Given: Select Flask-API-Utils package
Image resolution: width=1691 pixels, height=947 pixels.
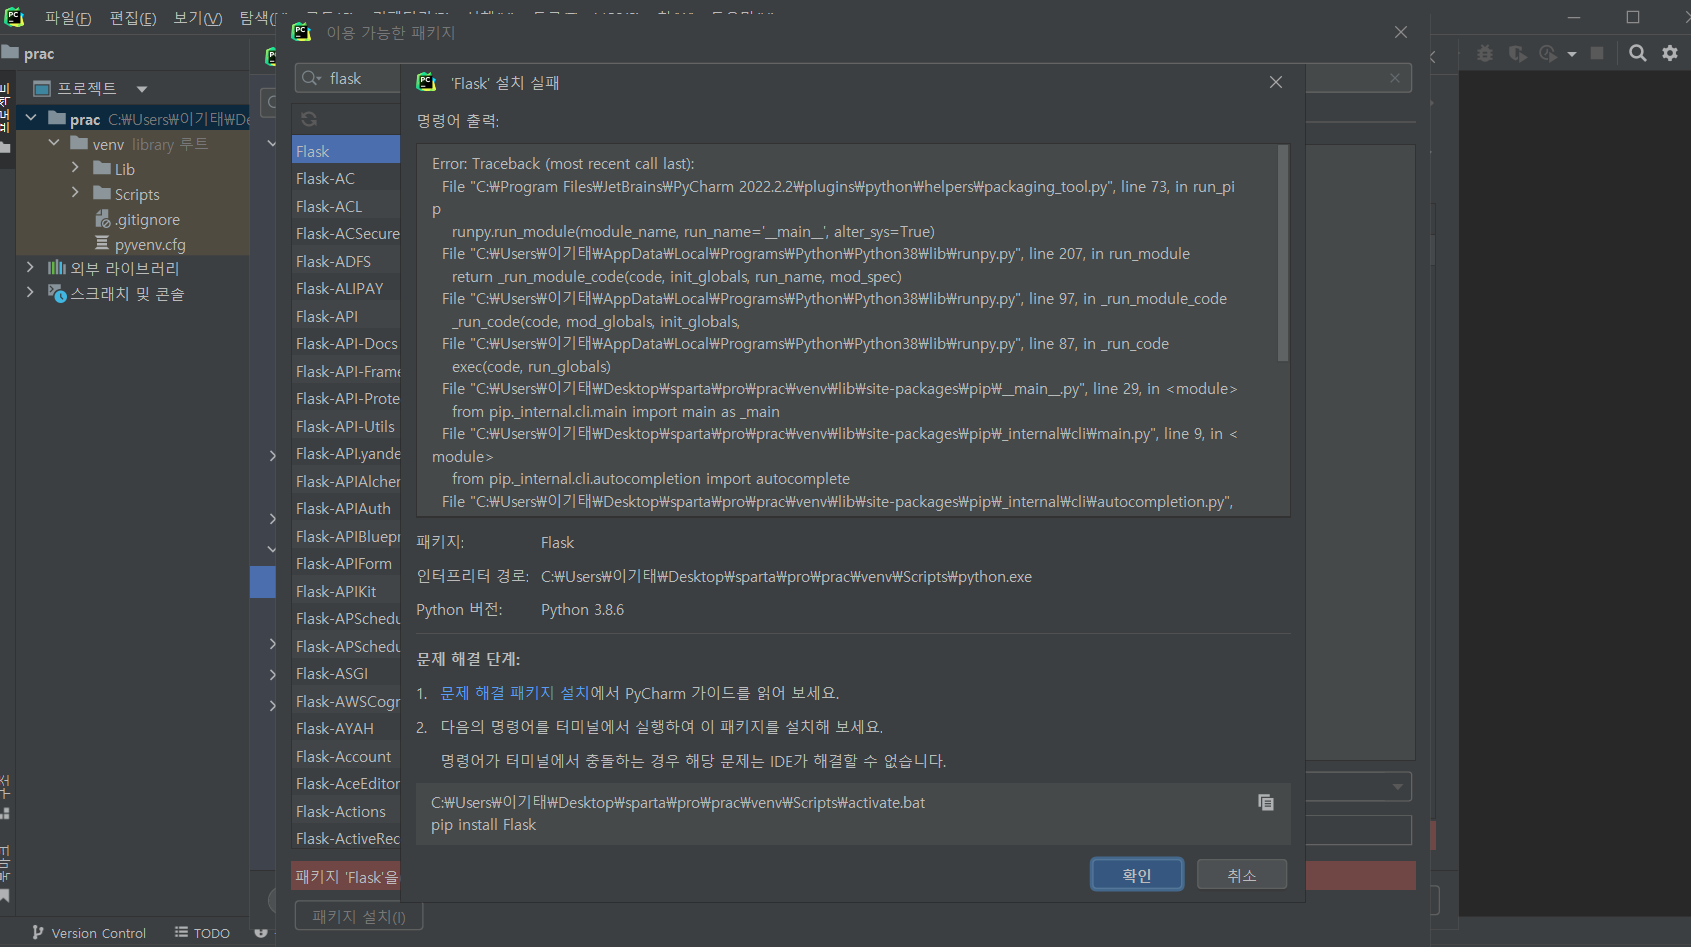Looking at the screenshot, I should pos(346,426).
